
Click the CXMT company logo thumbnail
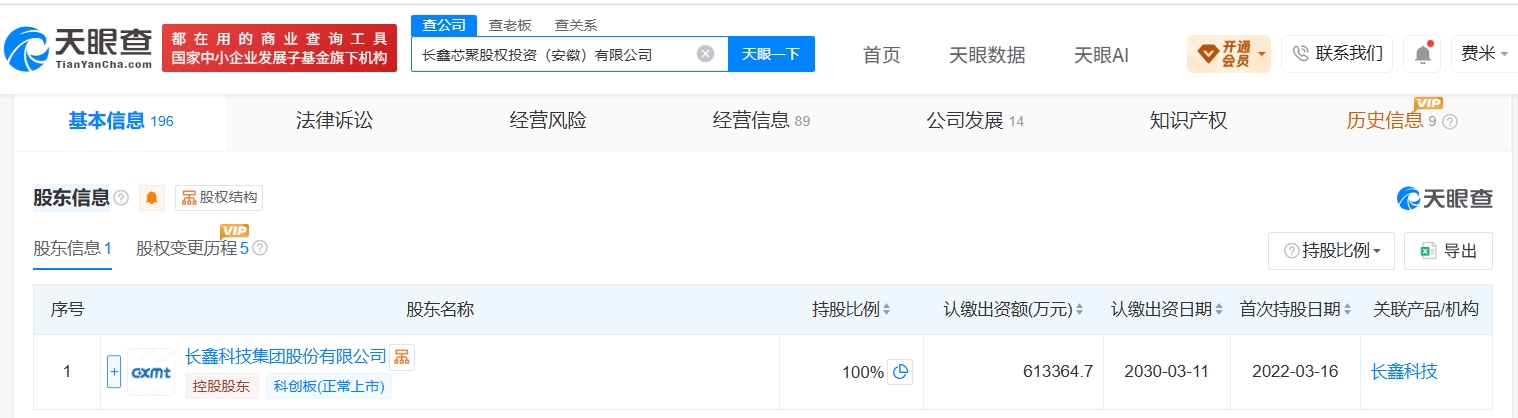coord(151,372)
